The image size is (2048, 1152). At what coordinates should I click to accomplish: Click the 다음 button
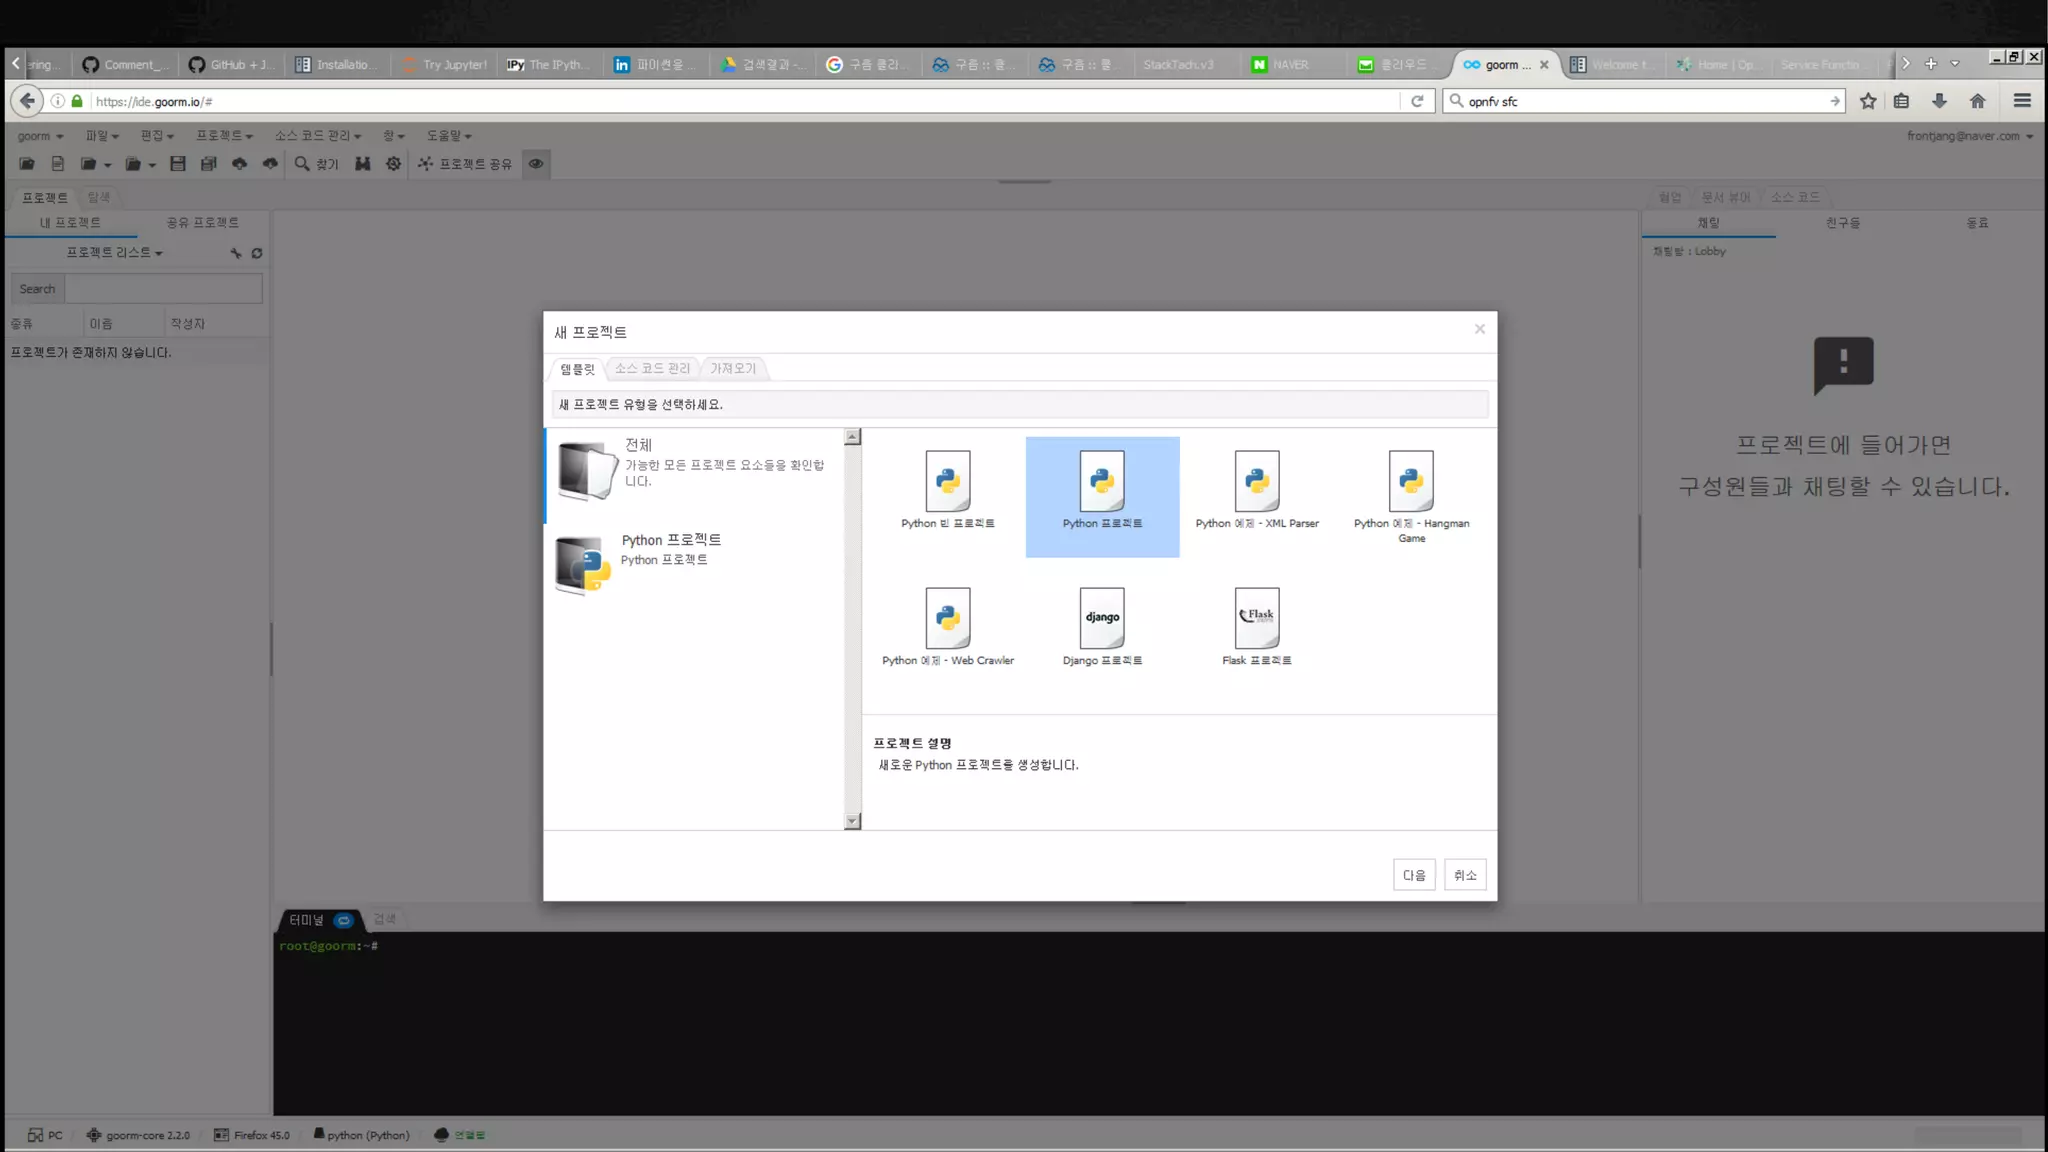(x=1413, y=875)
